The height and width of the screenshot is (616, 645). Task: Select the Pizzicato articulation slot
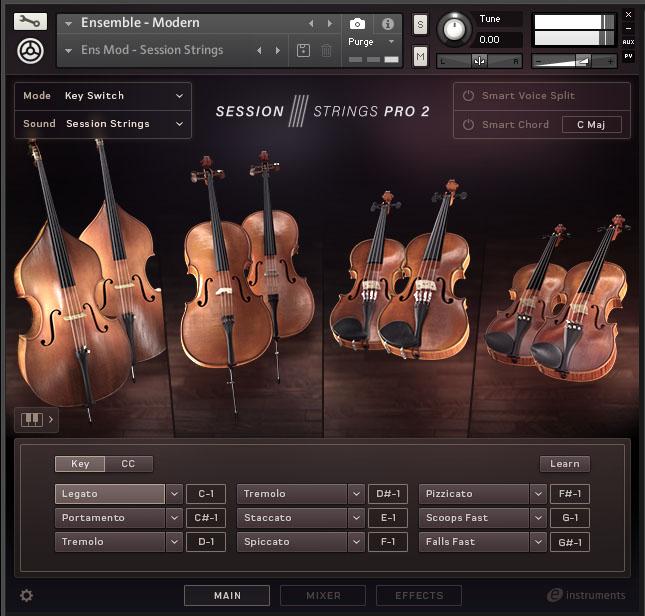point(474,493)
